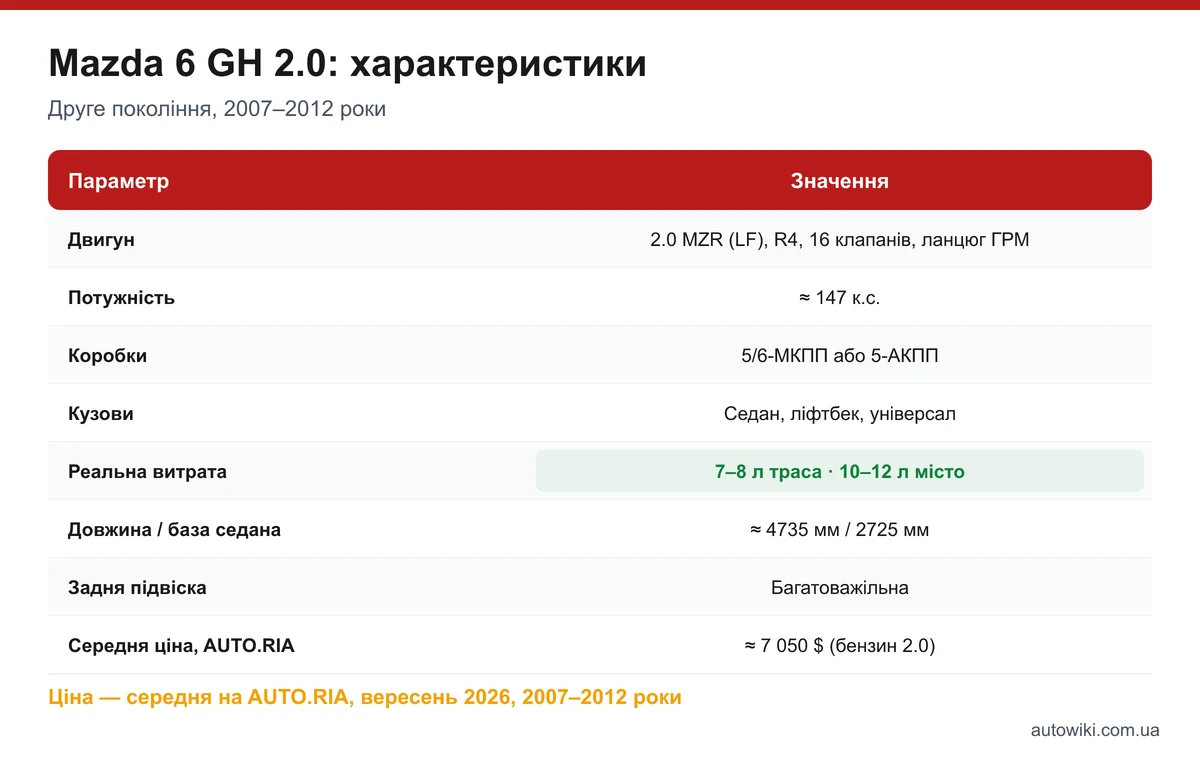
Task: Click the orange footnote about AUTO.RIA price
Action: pos(365,697)
